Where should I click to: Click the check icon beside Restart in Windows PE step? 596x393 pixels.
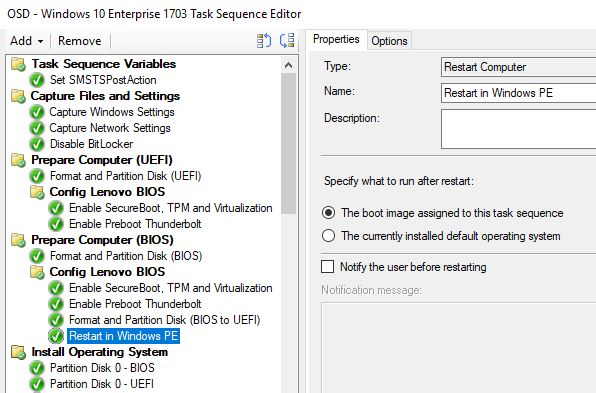coord(56,336)
